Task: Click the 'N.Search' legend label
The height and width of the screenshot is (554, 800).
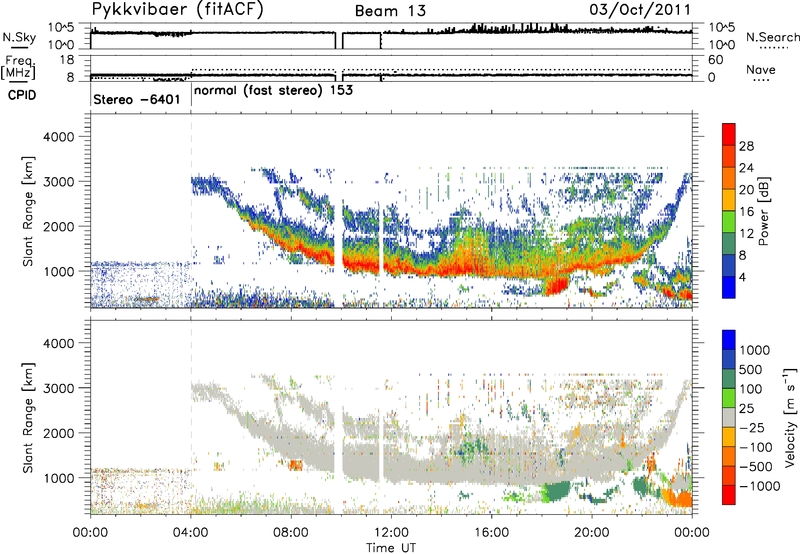Action: pos(772,37)
